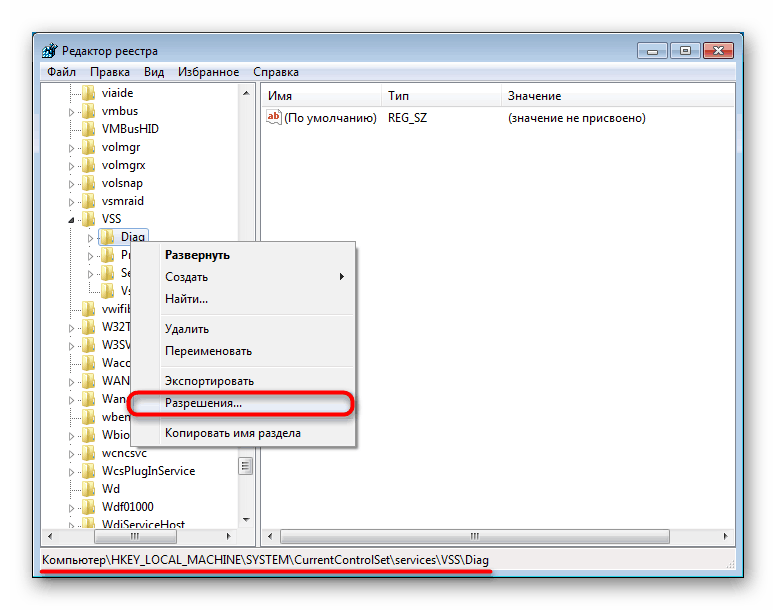Open the Избранное menu
Screen dimensions: 776x610
(208, 72)
